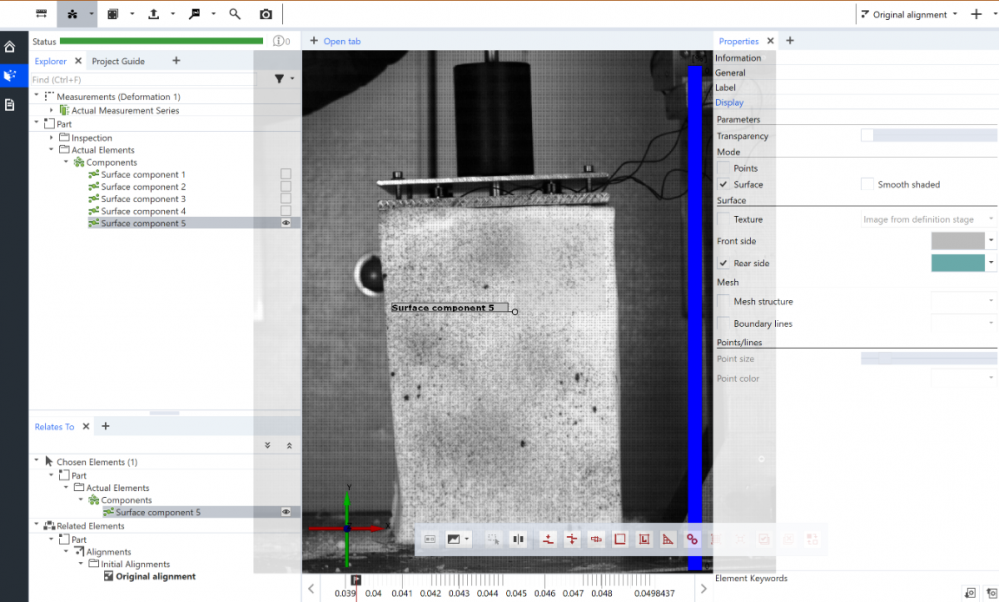
Task: Click the camera snapshot icon in top toolbar
Action: point(265,14)
